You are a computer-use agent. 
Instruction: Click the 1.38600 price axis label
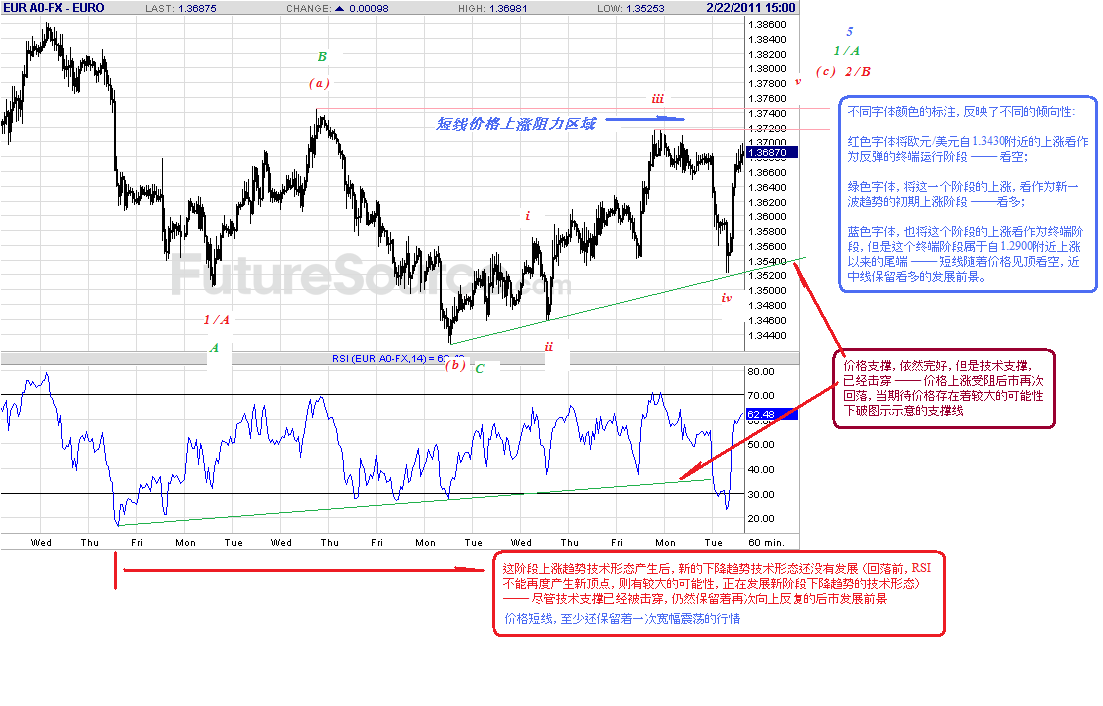click(x=767, y=25)
